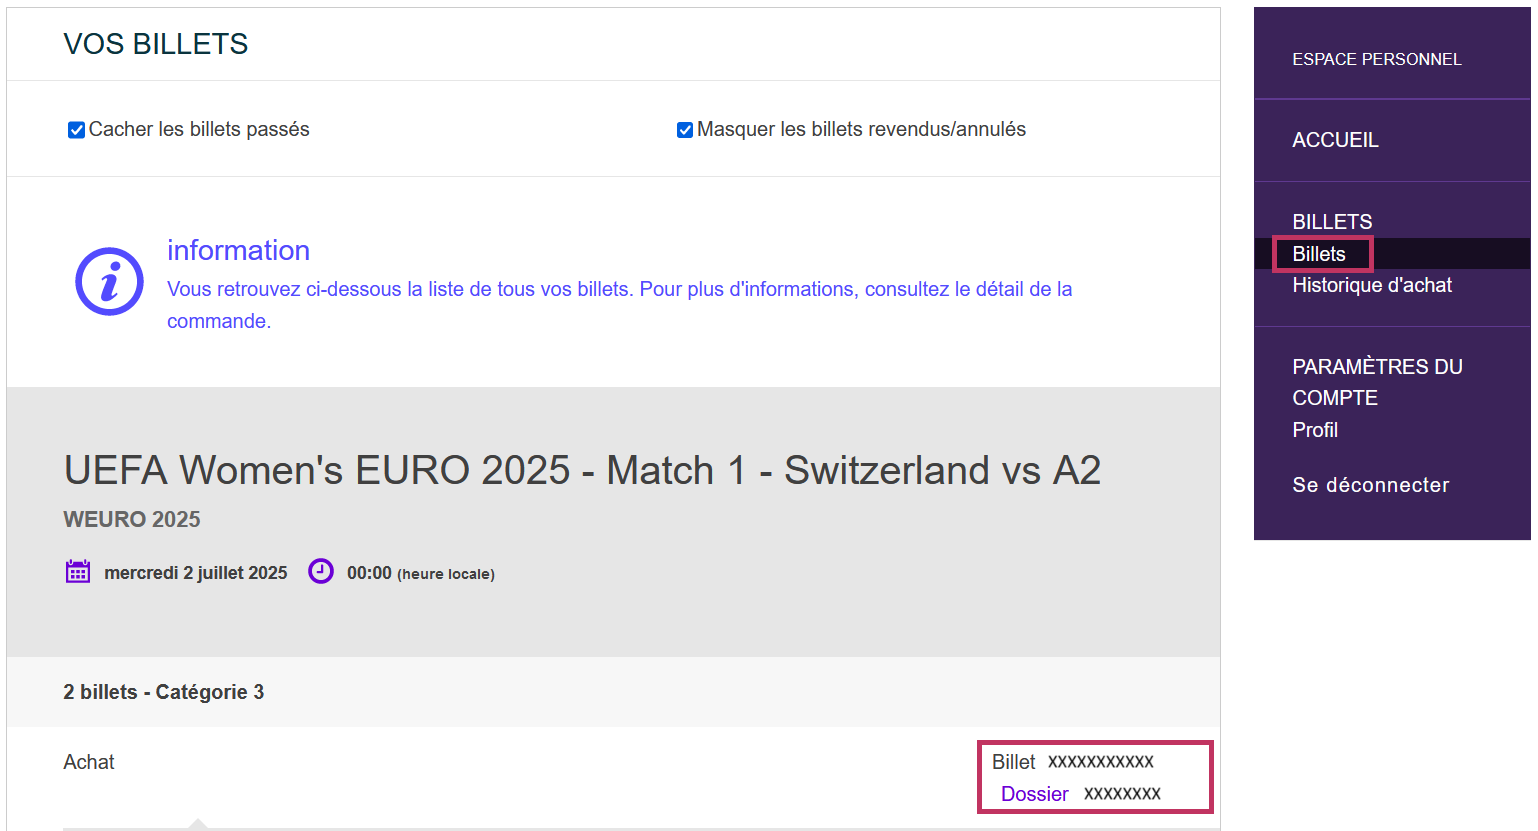Viewport: 1538px width, 831px height.
Task: Click the VOS BILLETS page title
Action: [x=156, y=44]
